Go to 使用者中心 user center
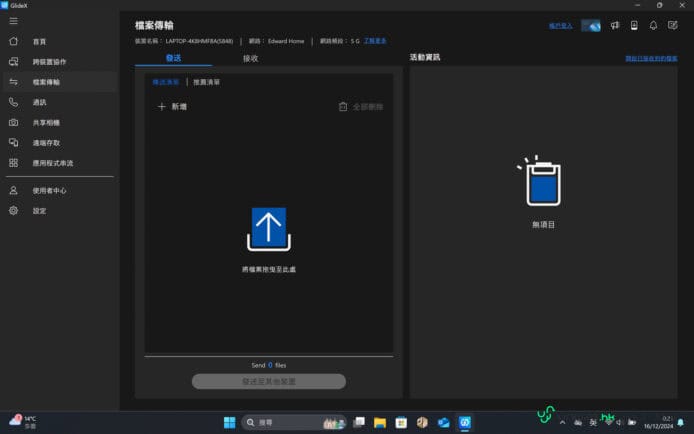Viewport: 694px width, 434px height. tap(49, 190)
